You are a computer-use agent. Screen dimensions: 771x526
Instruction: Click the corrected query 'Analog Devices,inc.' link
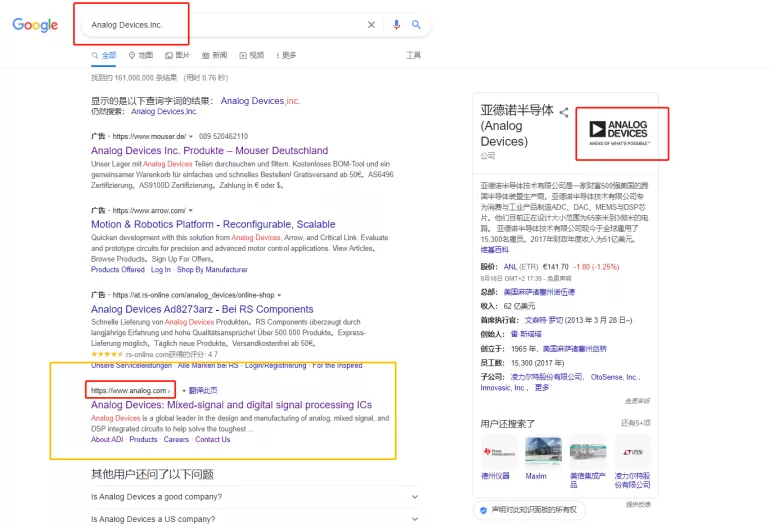pyautogui.click(x=260, y=101)
